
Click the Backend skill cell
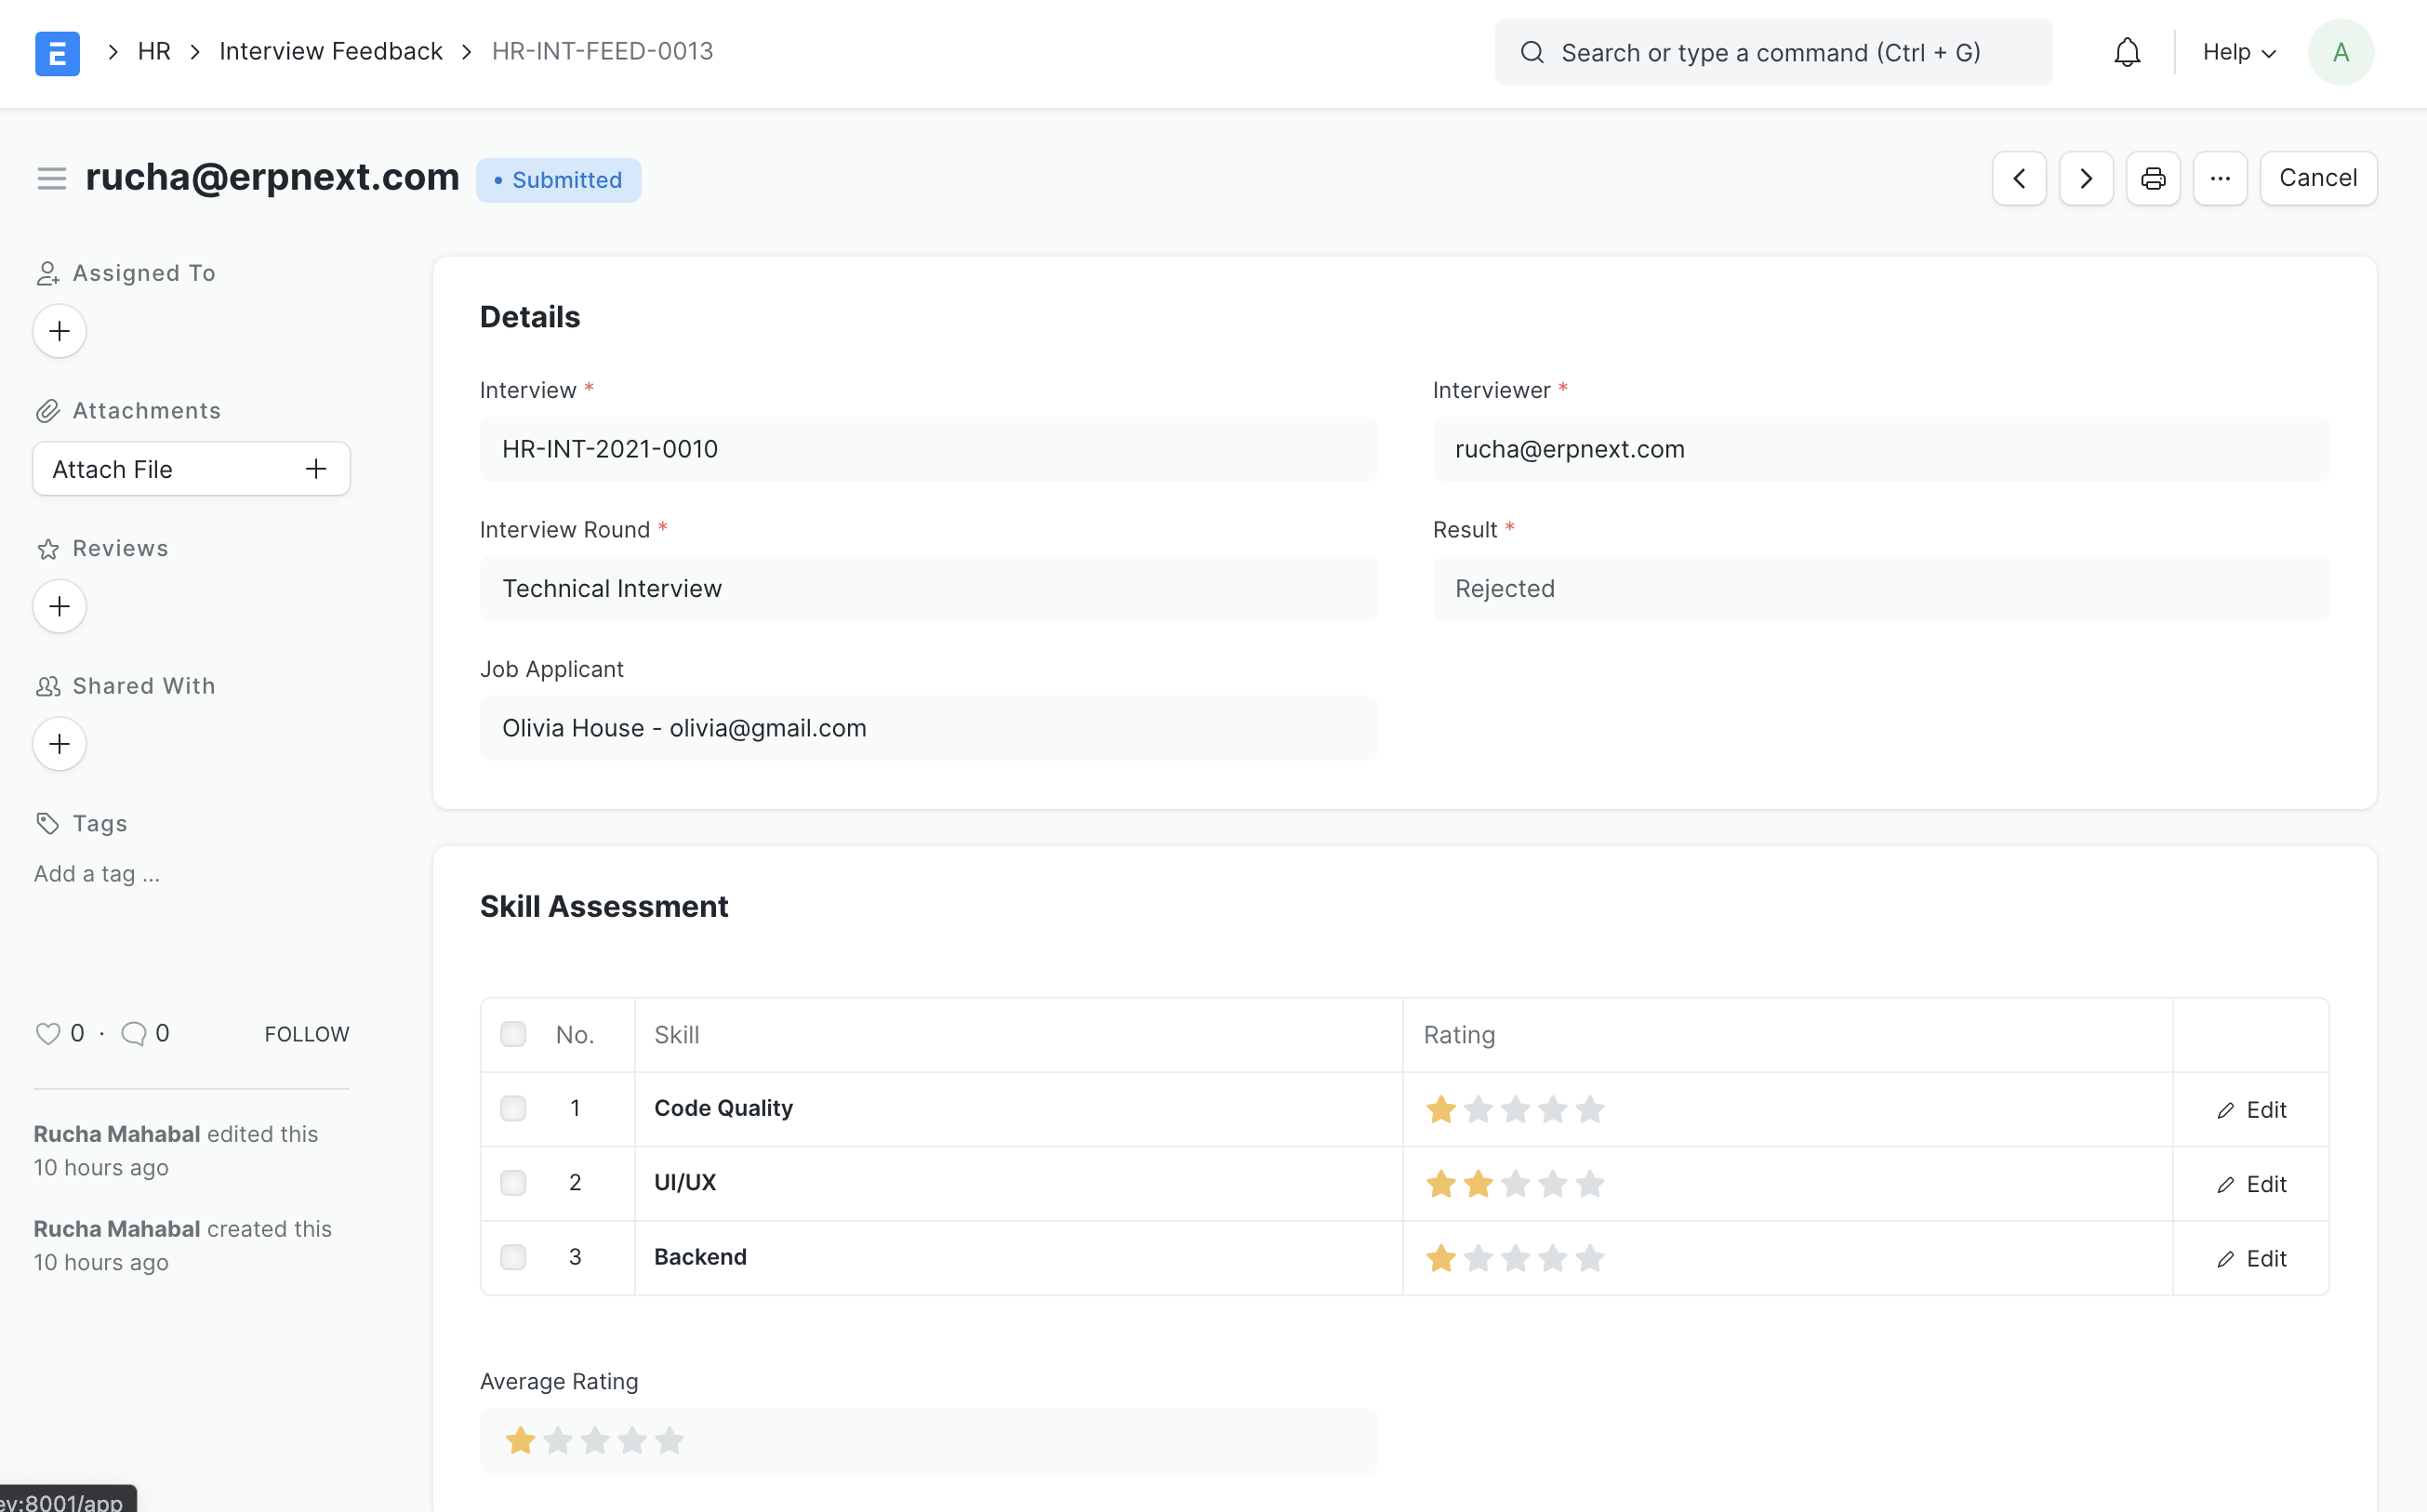point(1018,1258)
